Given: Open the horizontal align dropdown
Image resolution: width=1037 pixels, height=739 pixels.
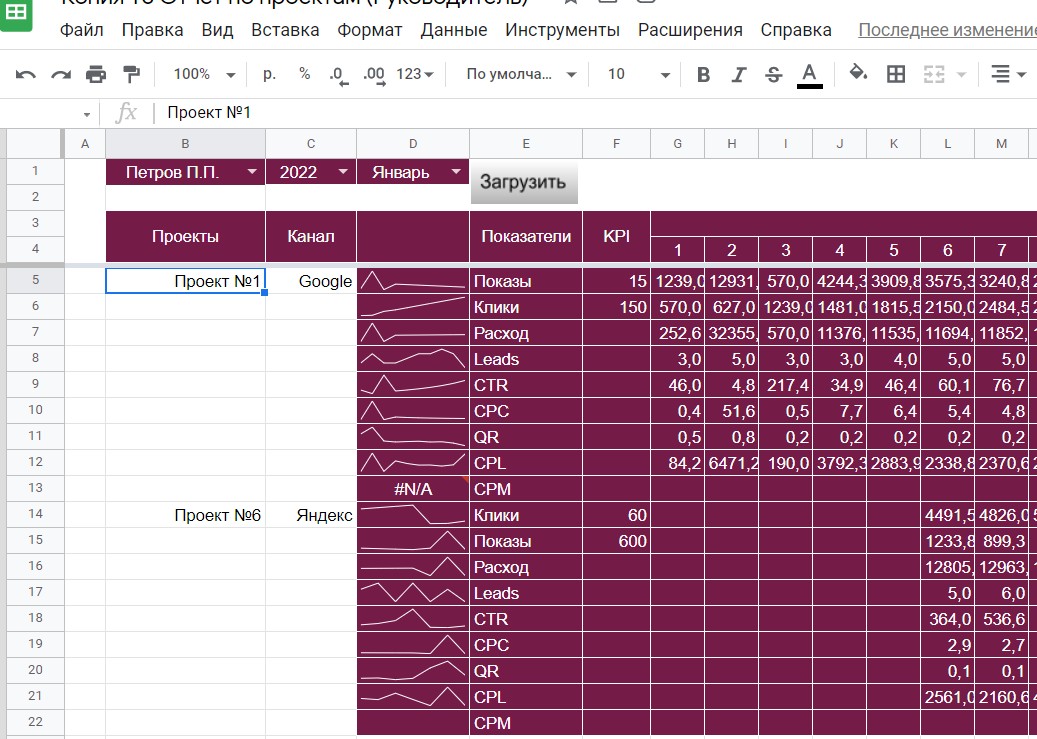Looking at the screenshot, I should [x=1009, y=74].
